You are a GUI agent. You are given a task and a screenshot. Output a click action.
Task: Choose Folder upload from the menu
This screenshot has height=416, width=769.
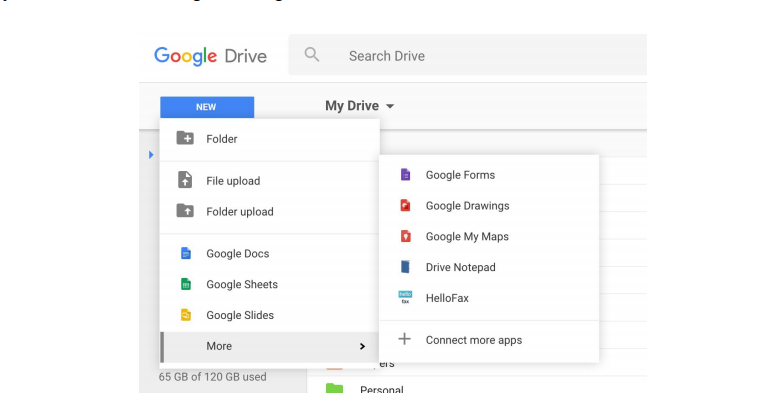tap(239, 212)
